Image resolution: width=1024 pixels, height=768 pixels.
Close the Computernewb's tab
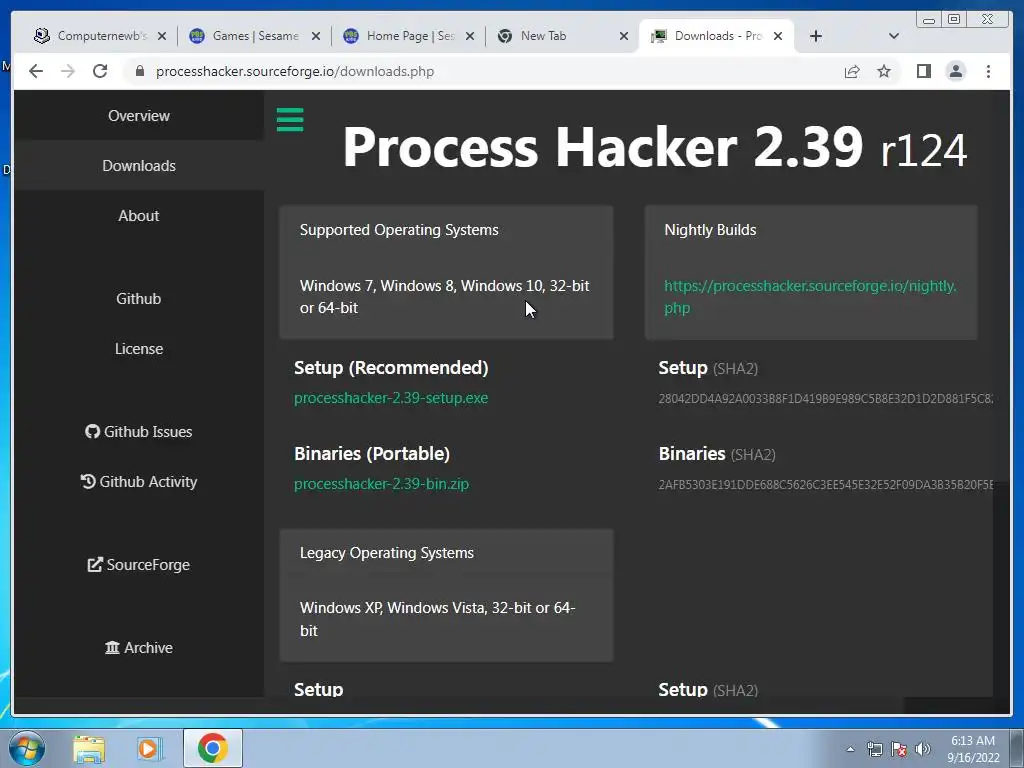coord(162,36)
